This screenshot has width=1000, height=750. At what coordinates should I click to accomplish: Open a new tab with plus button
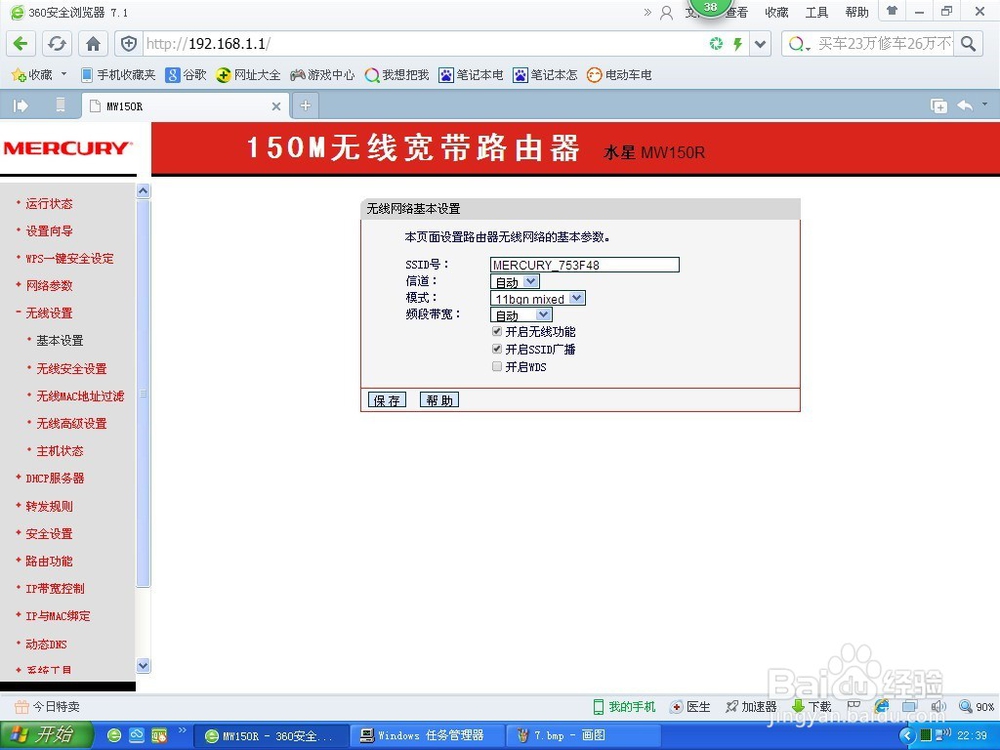tap(305, 106)
